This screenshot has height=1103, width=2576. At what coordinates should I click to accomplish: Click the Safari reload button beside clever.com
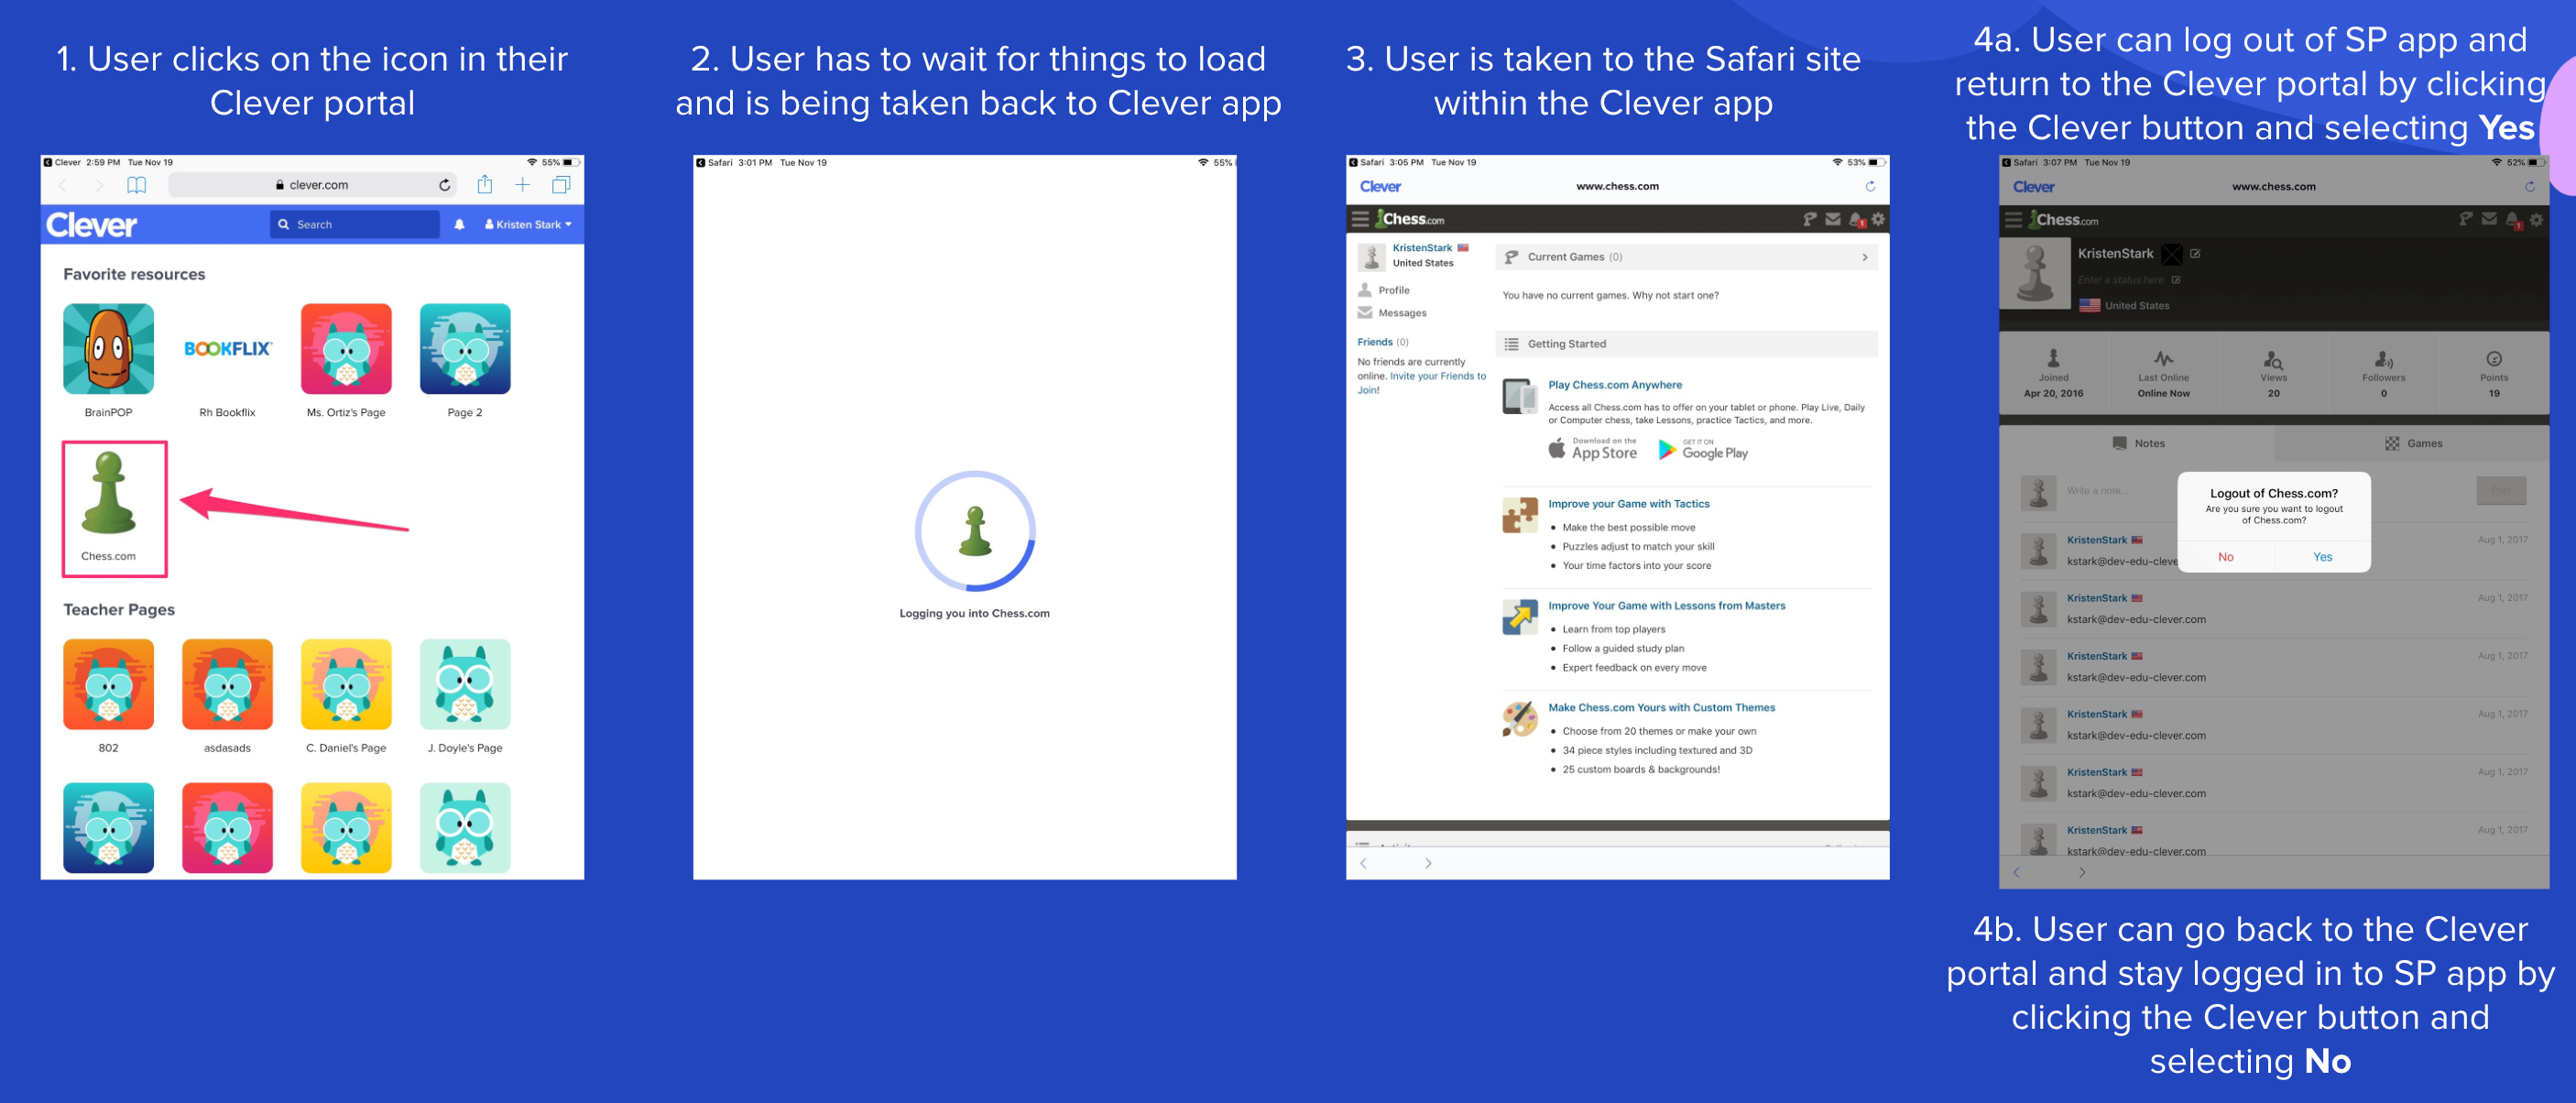click(x=445, y=185)
